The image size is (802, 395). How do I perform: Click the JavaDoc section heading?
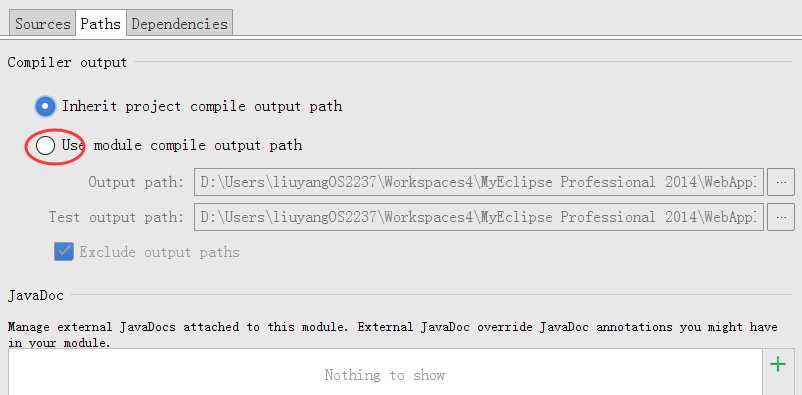point(36,296)
